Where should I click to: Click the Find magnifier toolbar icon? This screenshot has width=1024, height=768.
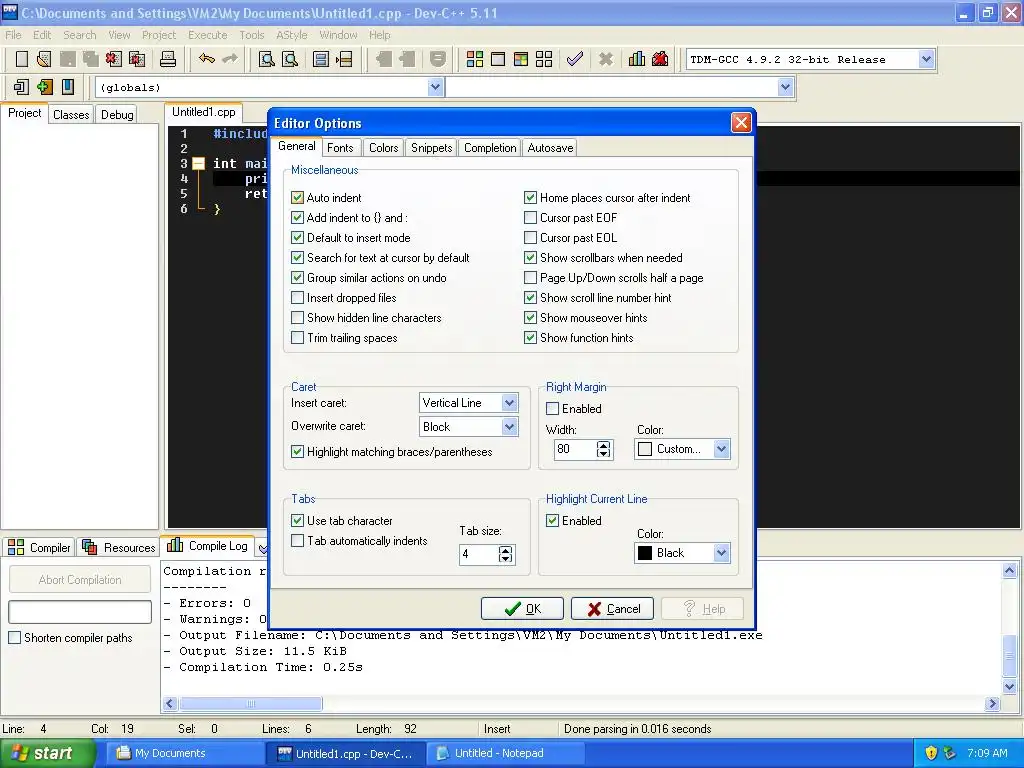click(266, 59)
